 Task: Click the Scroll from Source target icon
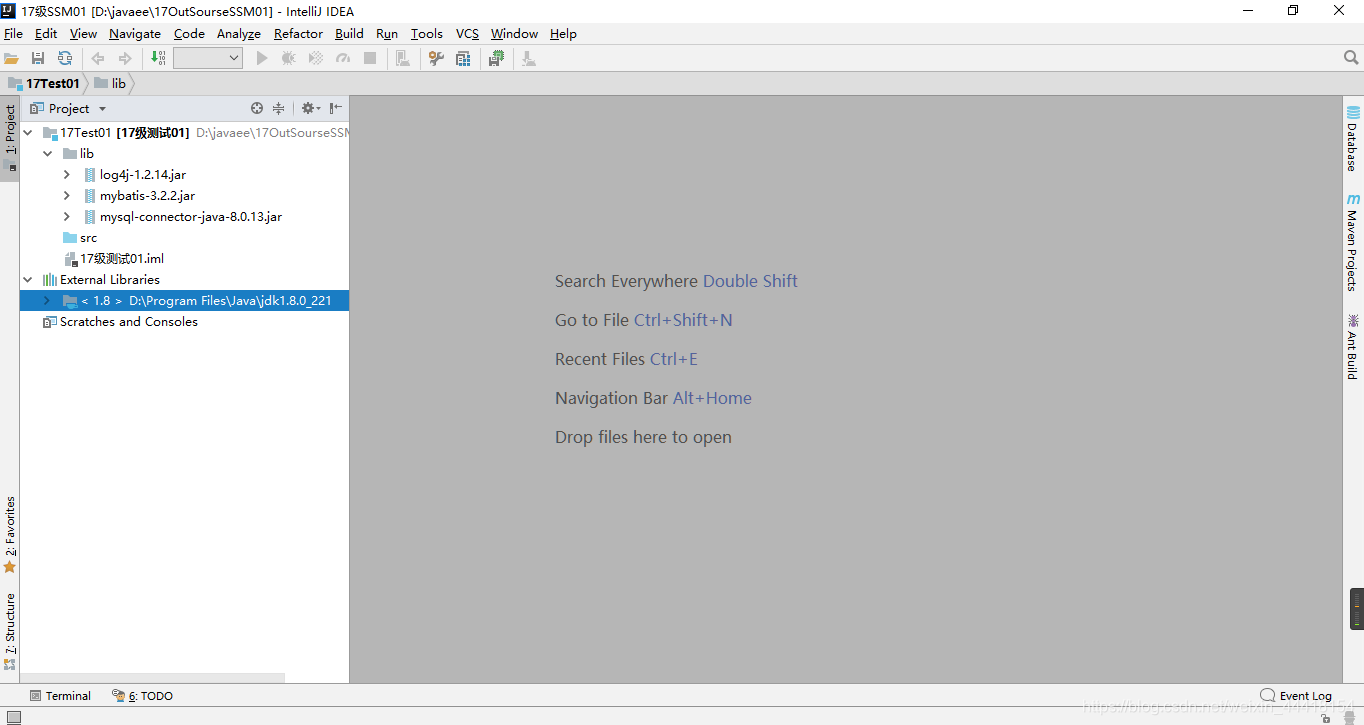click(257, 108)
